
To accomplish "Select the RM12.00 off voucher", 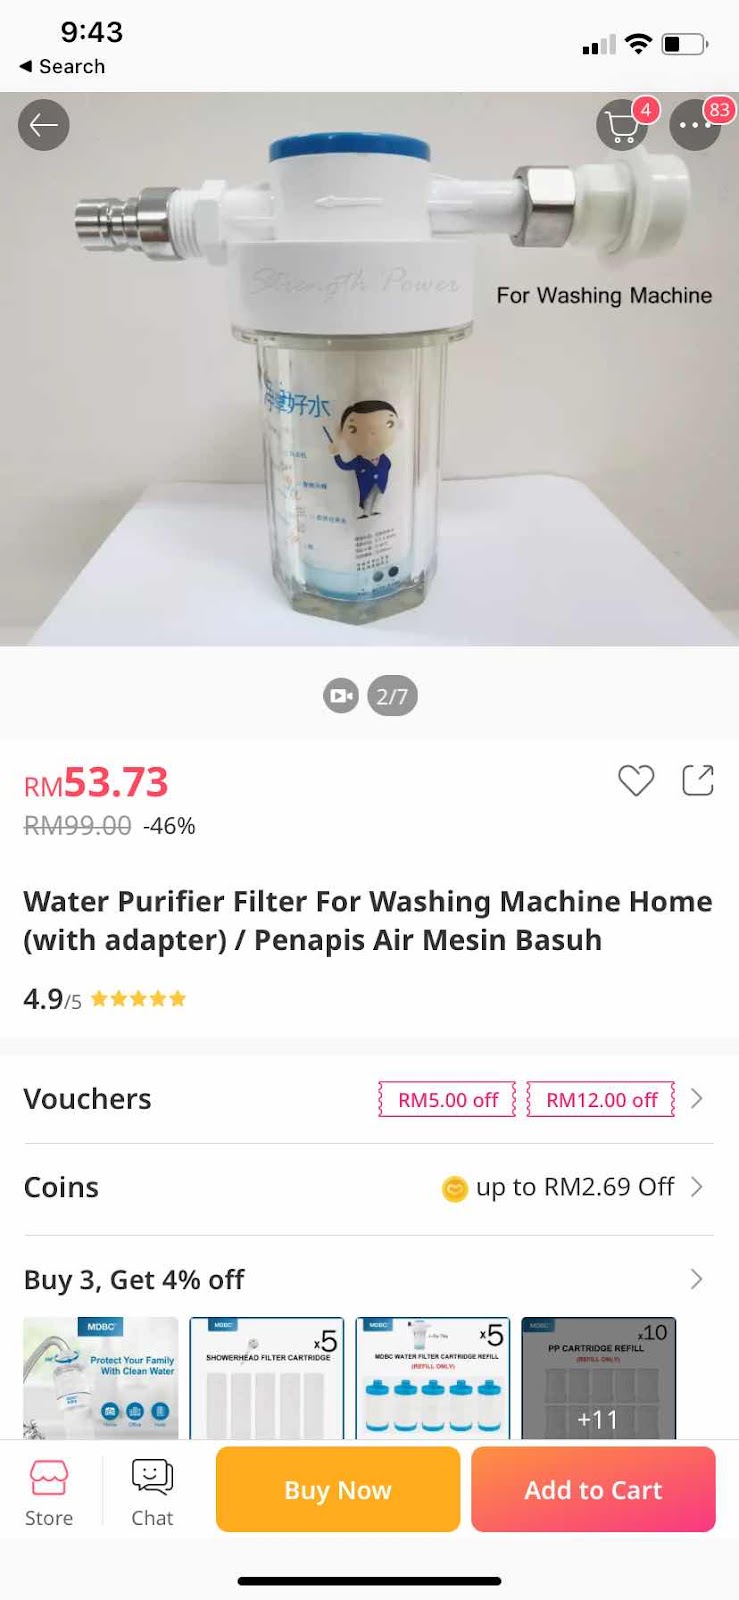I will pyautogui.click(x=602, y=1100).
